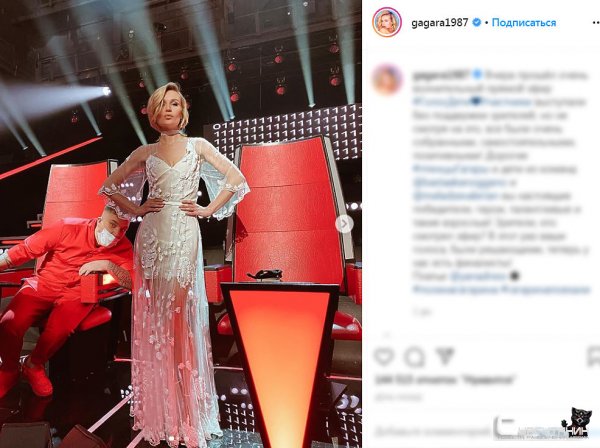Click the blurred avatar beside the caption
The image size is (600, 448).
[387, 80]
